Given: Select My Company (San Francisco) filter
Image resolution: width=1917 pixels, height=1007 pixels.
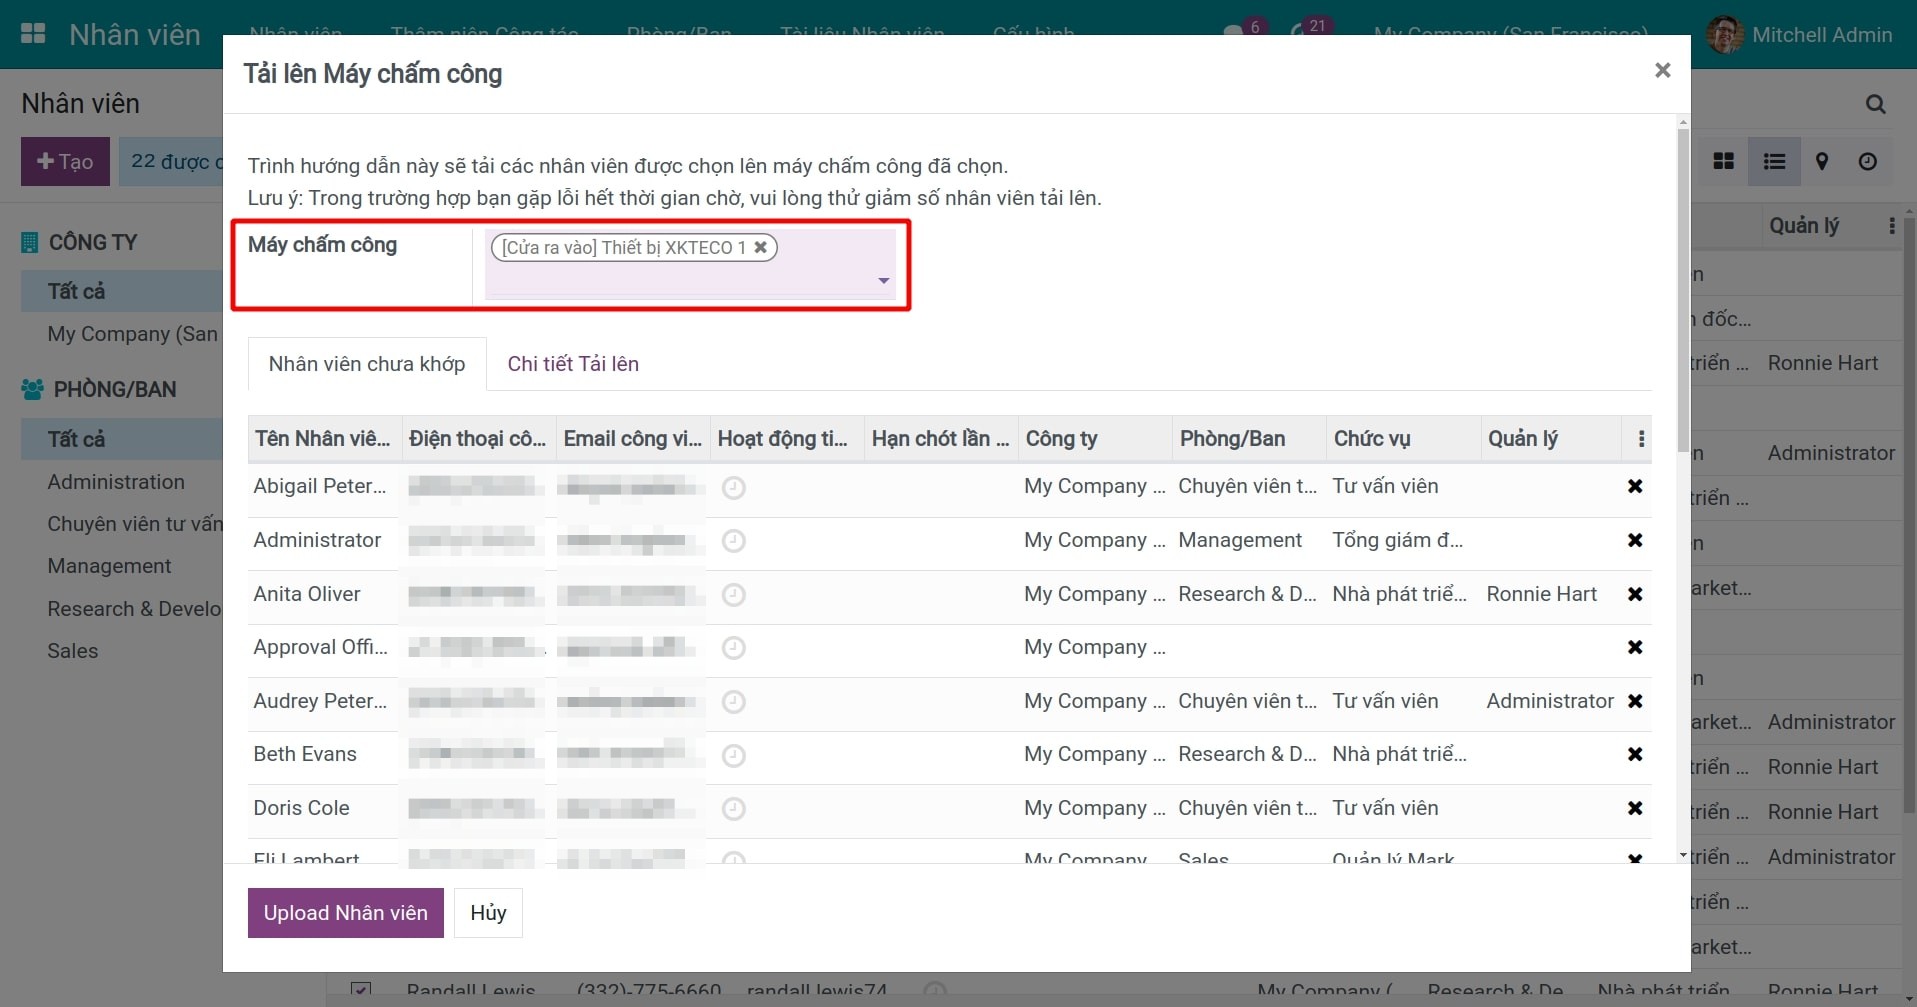Looking at the screenshot, I should tap(132, 334).
